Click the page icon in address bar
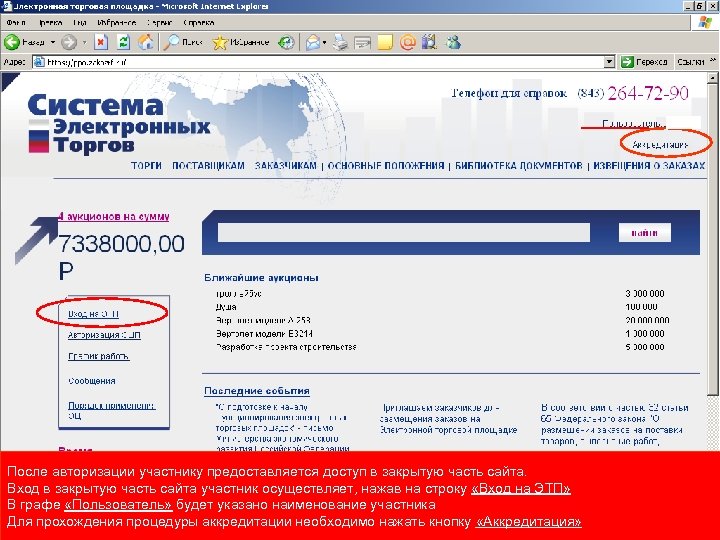 [39, 62]
